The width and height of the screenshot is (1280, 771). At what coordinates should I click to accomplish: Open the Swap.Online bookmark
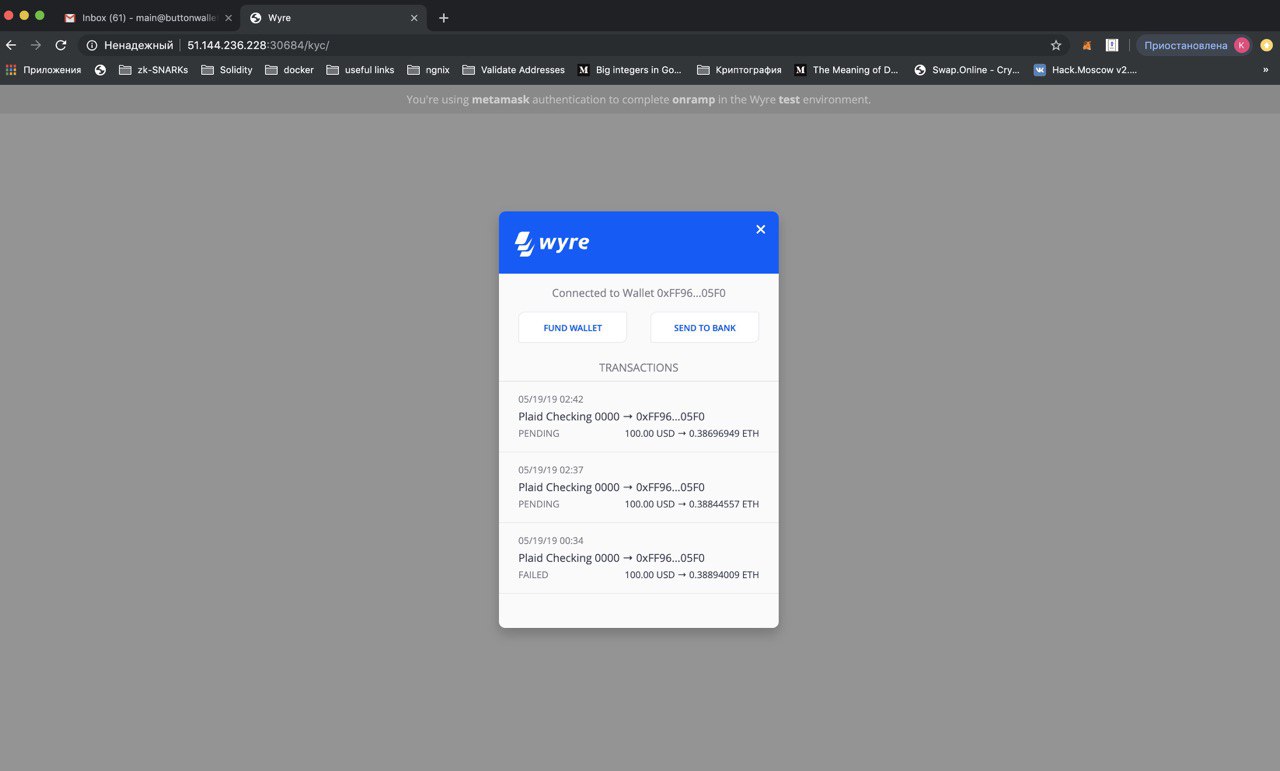coord(967,70)
